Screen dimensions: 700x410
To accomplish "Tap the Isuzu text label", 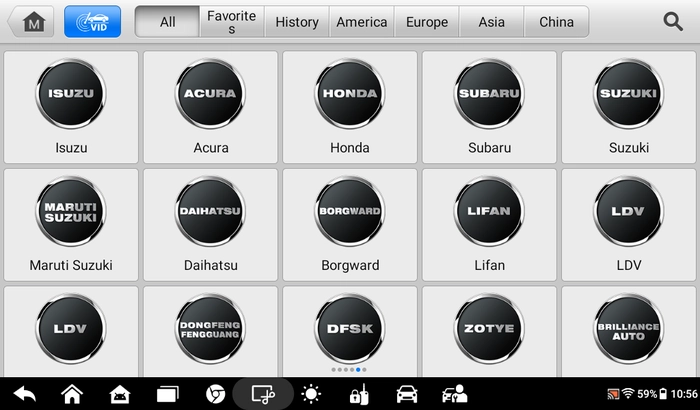I will tap(71, 148).
